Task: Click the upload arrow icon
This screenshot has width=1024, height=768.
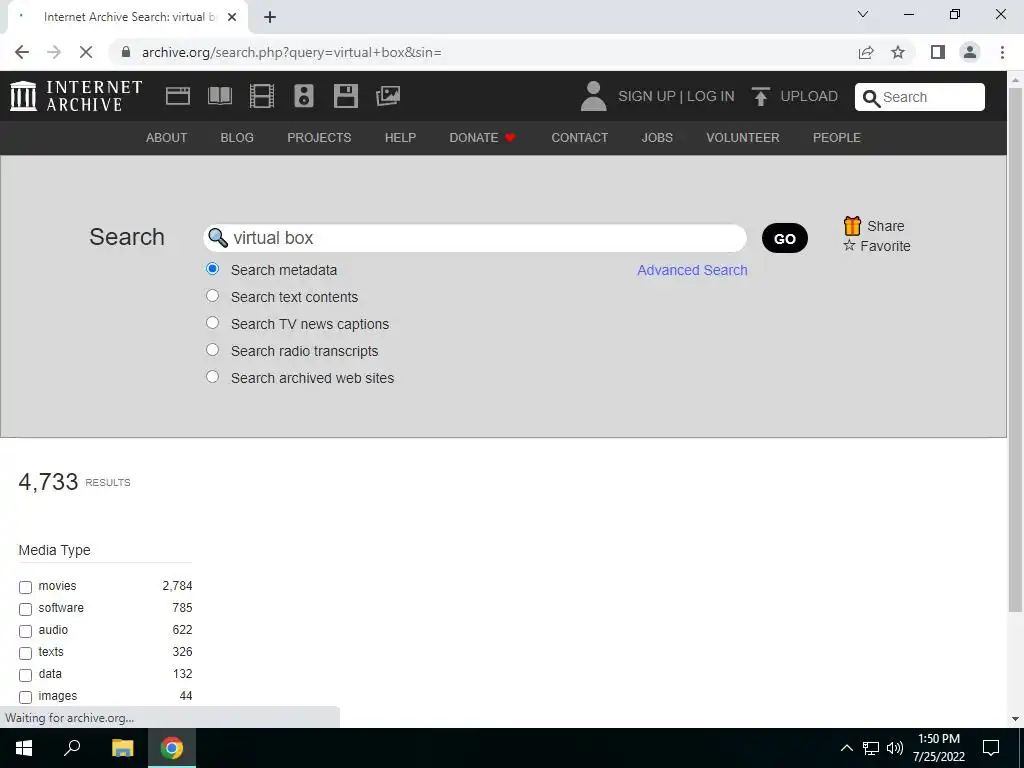Action: coord(760,96)
